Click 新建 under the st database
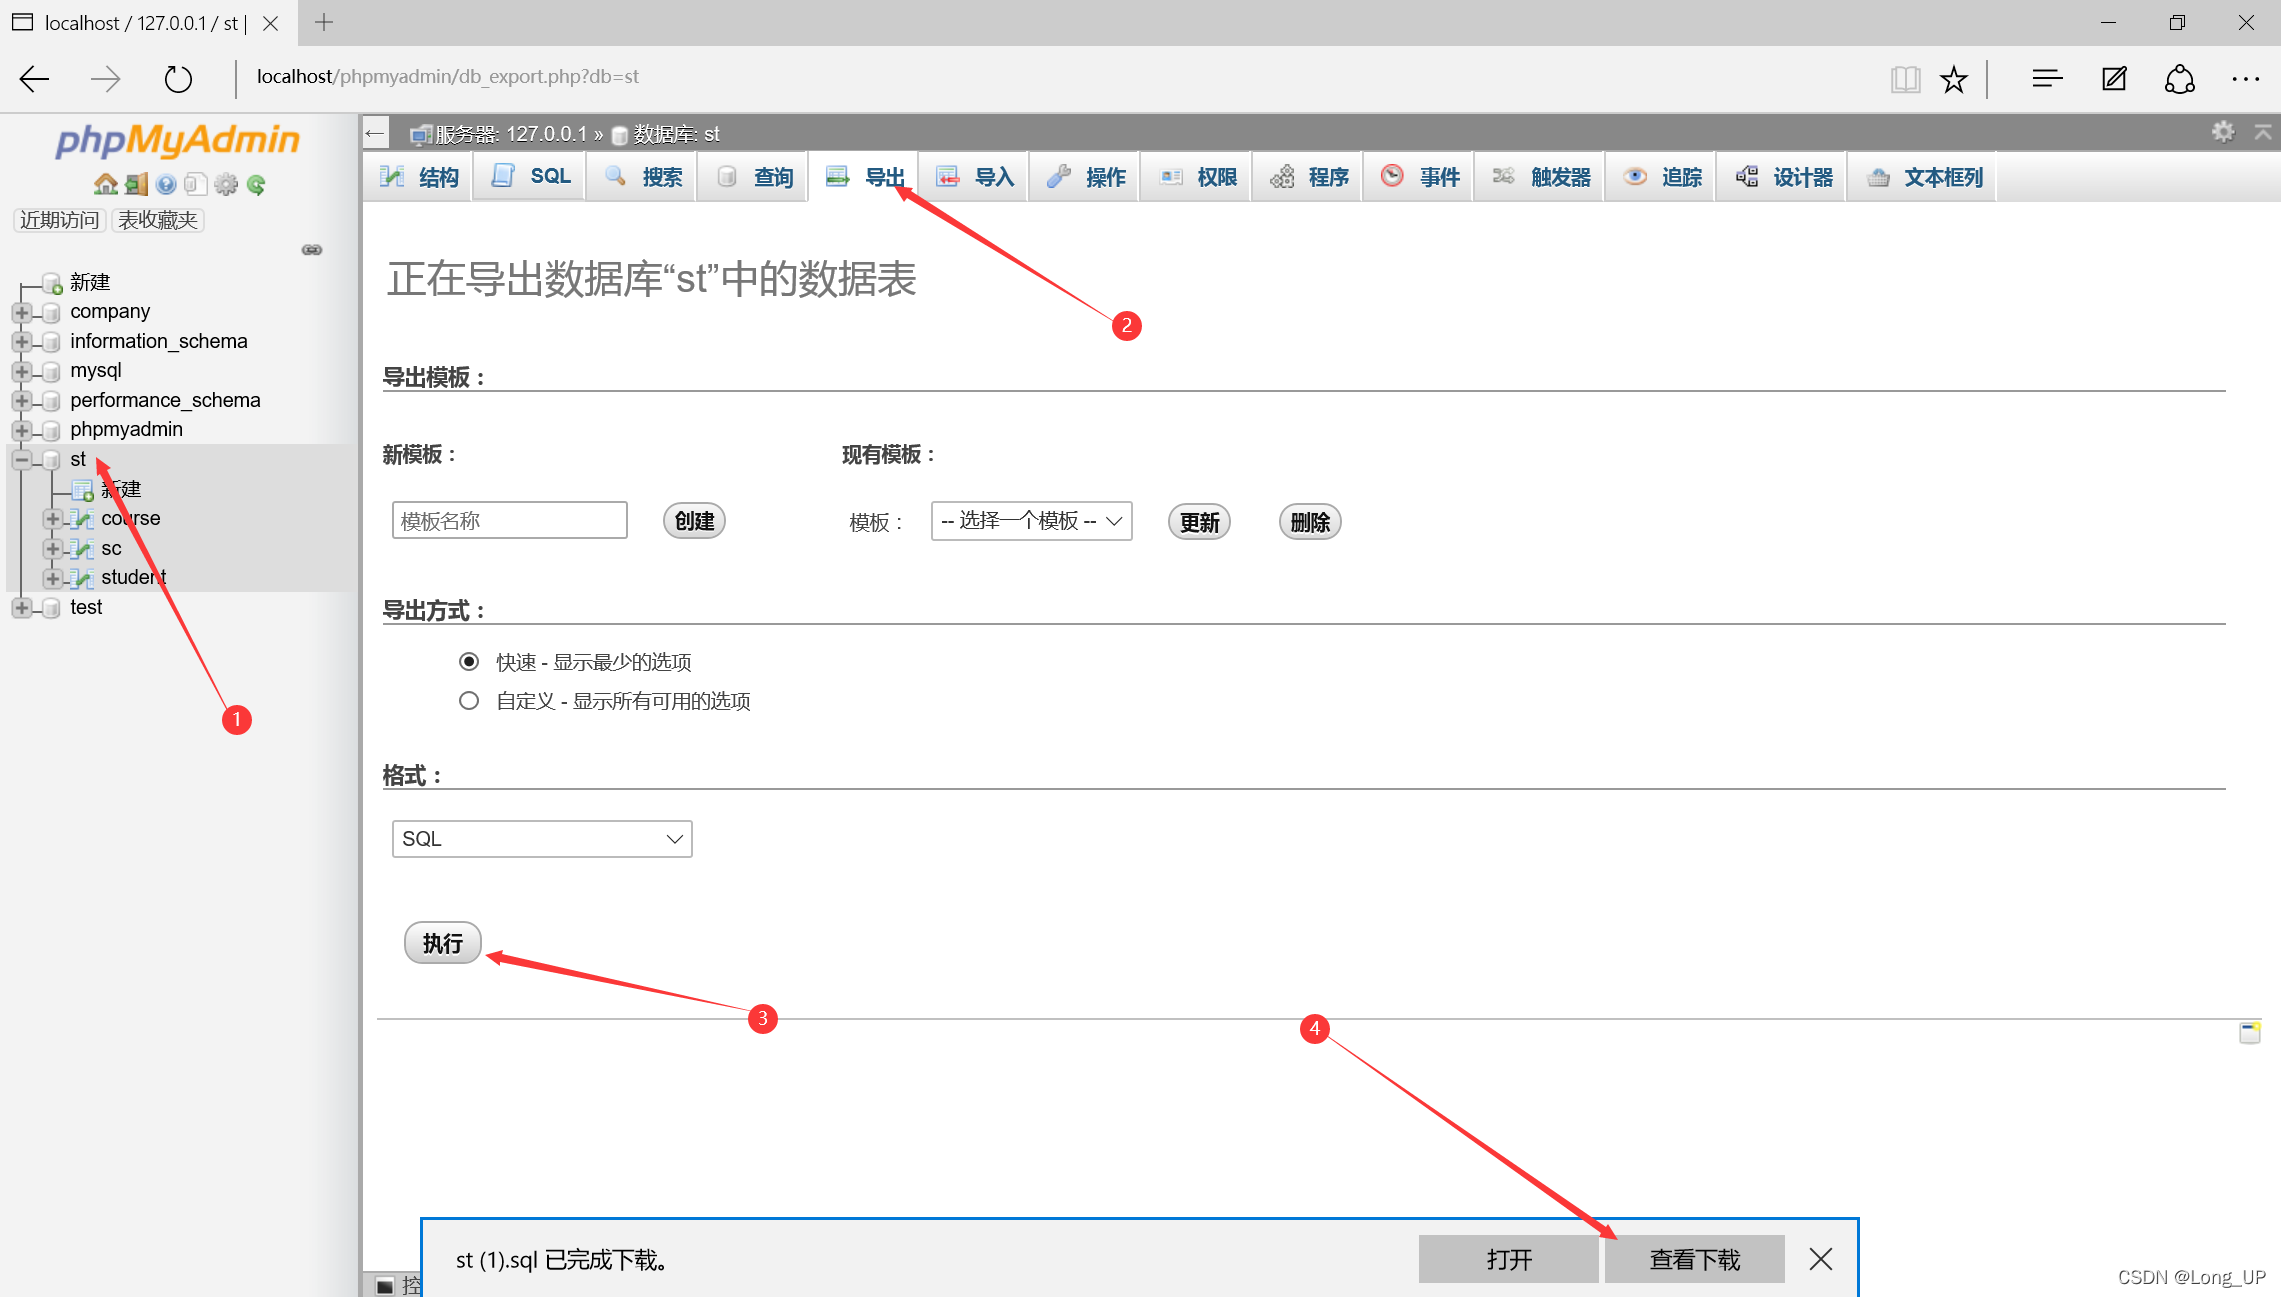This screenshot has width=2281, height=1297. click(121, 489)
